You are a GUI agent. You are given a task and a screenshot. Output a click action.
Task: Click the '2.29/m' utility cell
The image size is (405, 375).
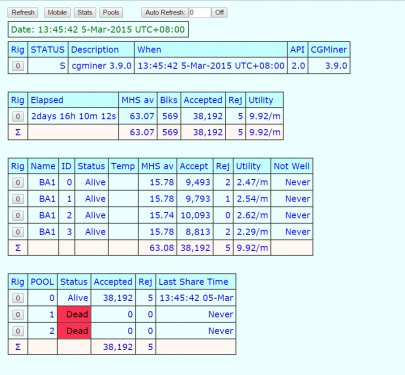click(252, 232)
